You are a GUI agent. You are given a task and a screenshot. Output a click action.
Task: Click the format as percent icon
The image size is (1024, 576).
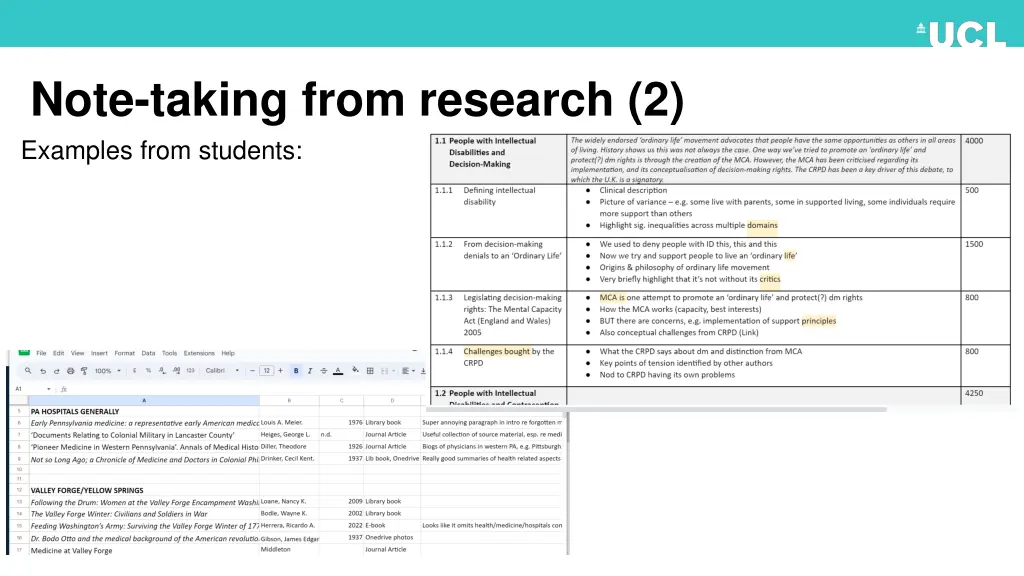148,371
